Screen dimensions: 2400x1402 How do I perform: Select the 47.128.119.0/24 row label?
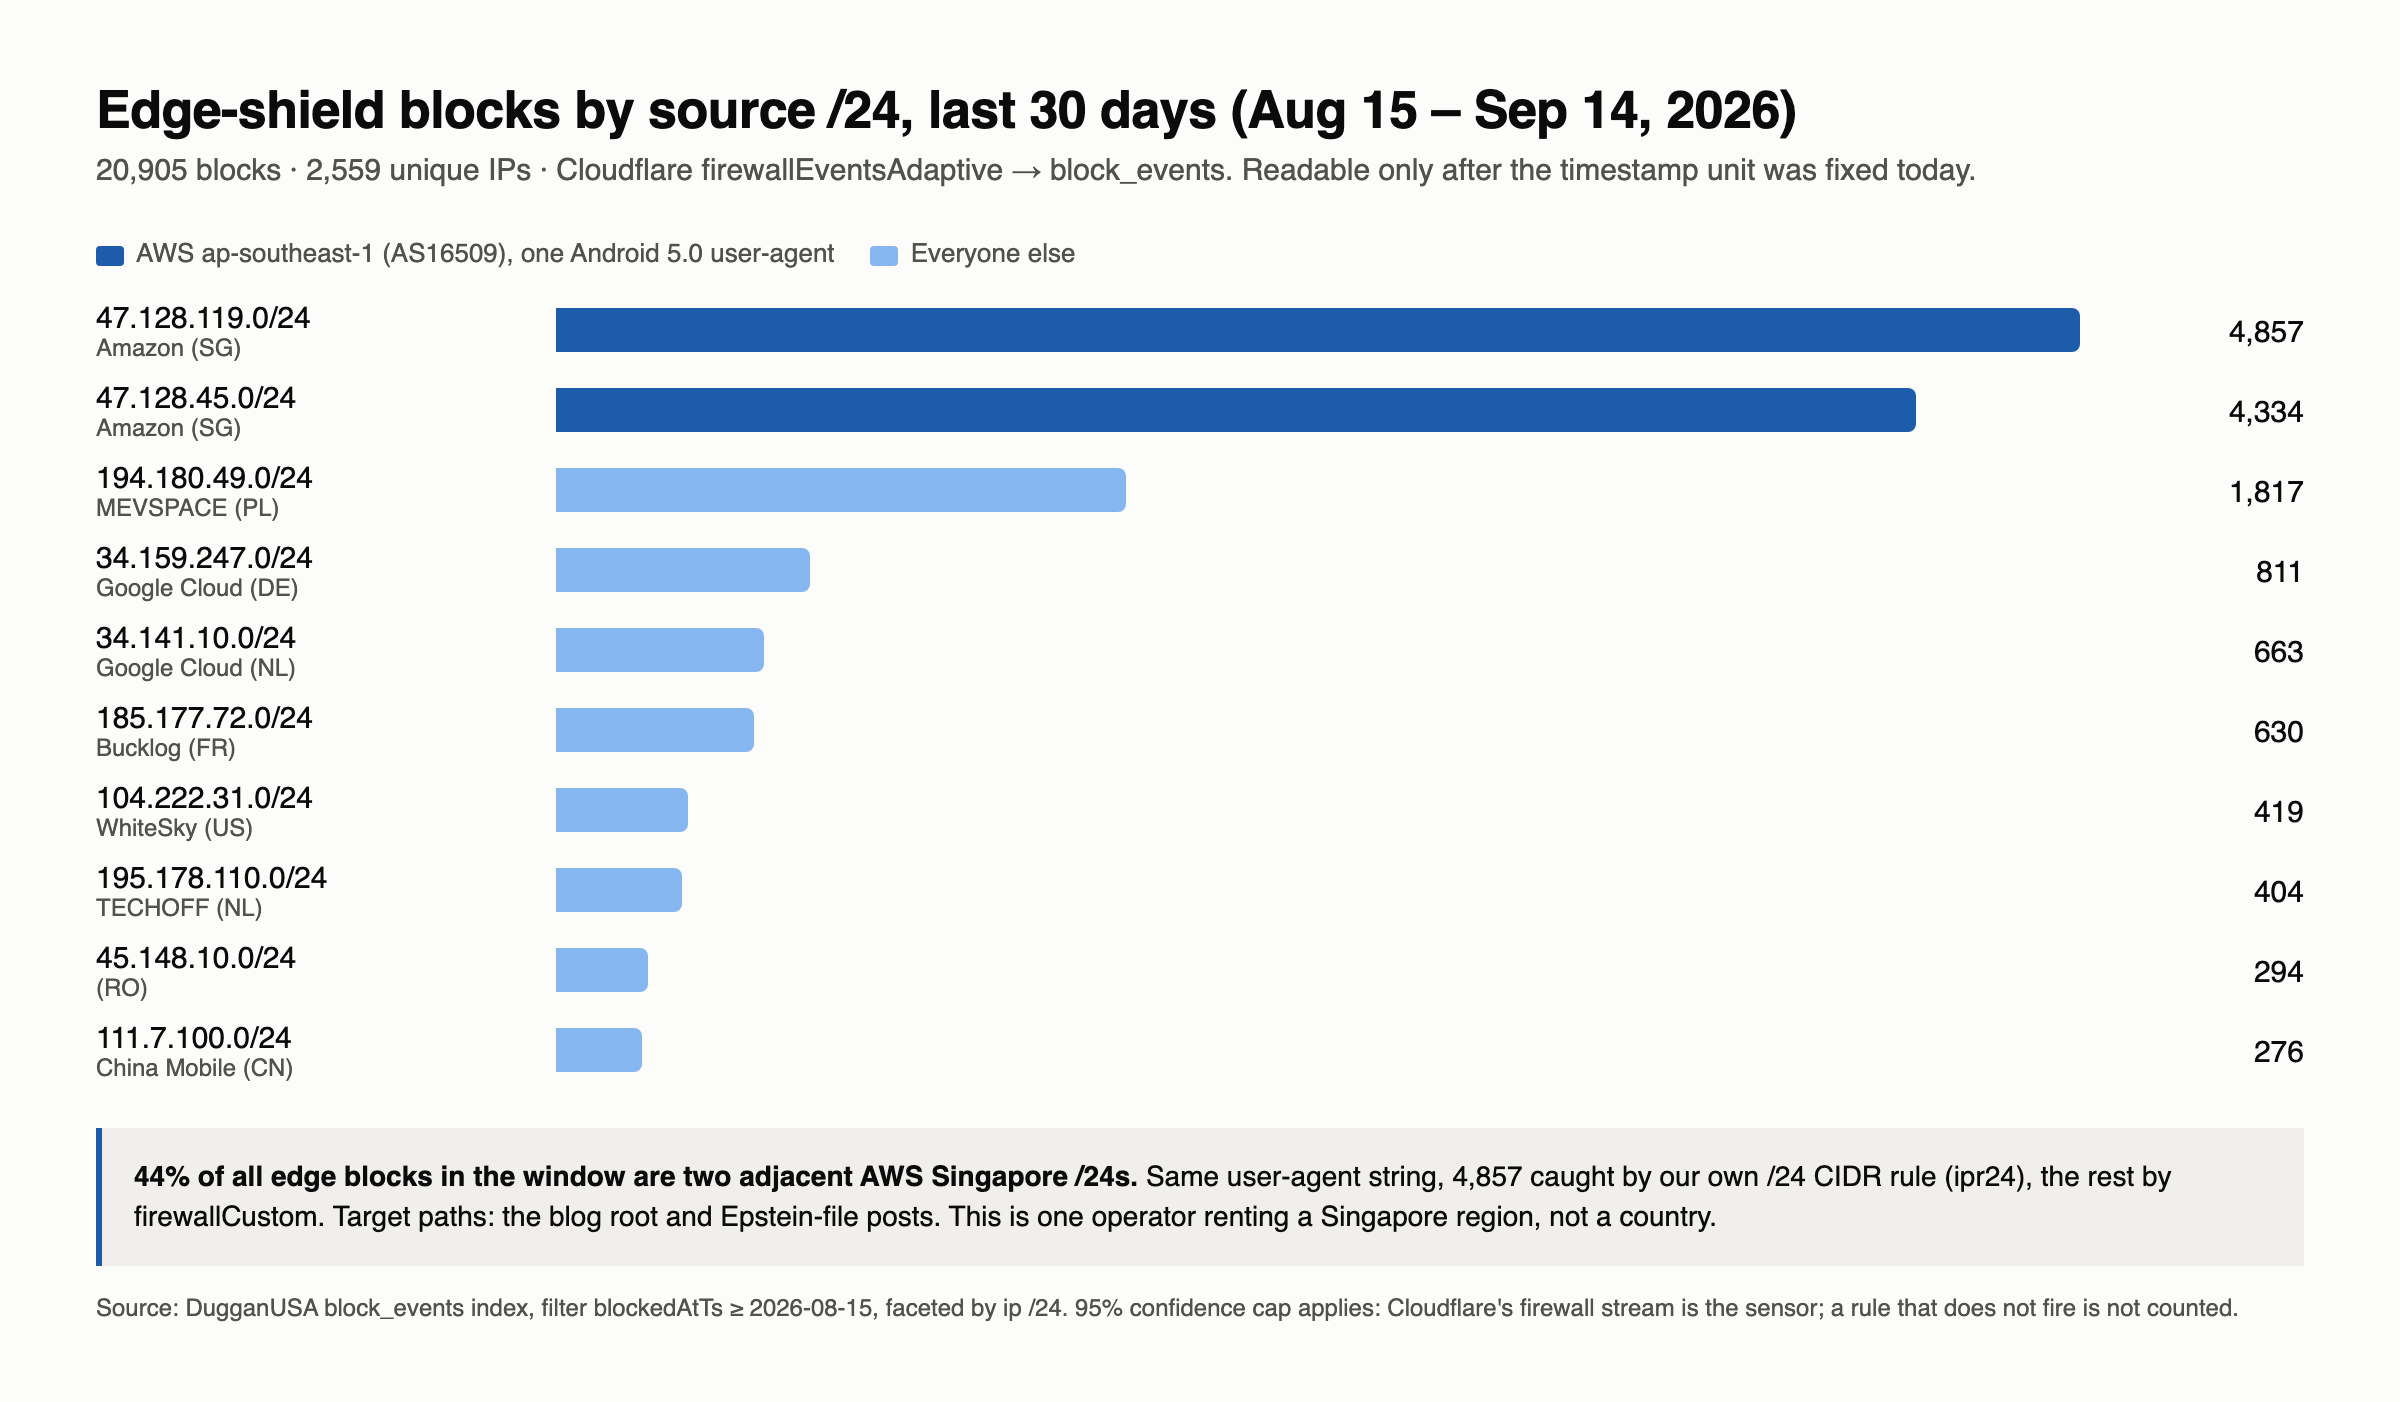click(x=203, y=318)
